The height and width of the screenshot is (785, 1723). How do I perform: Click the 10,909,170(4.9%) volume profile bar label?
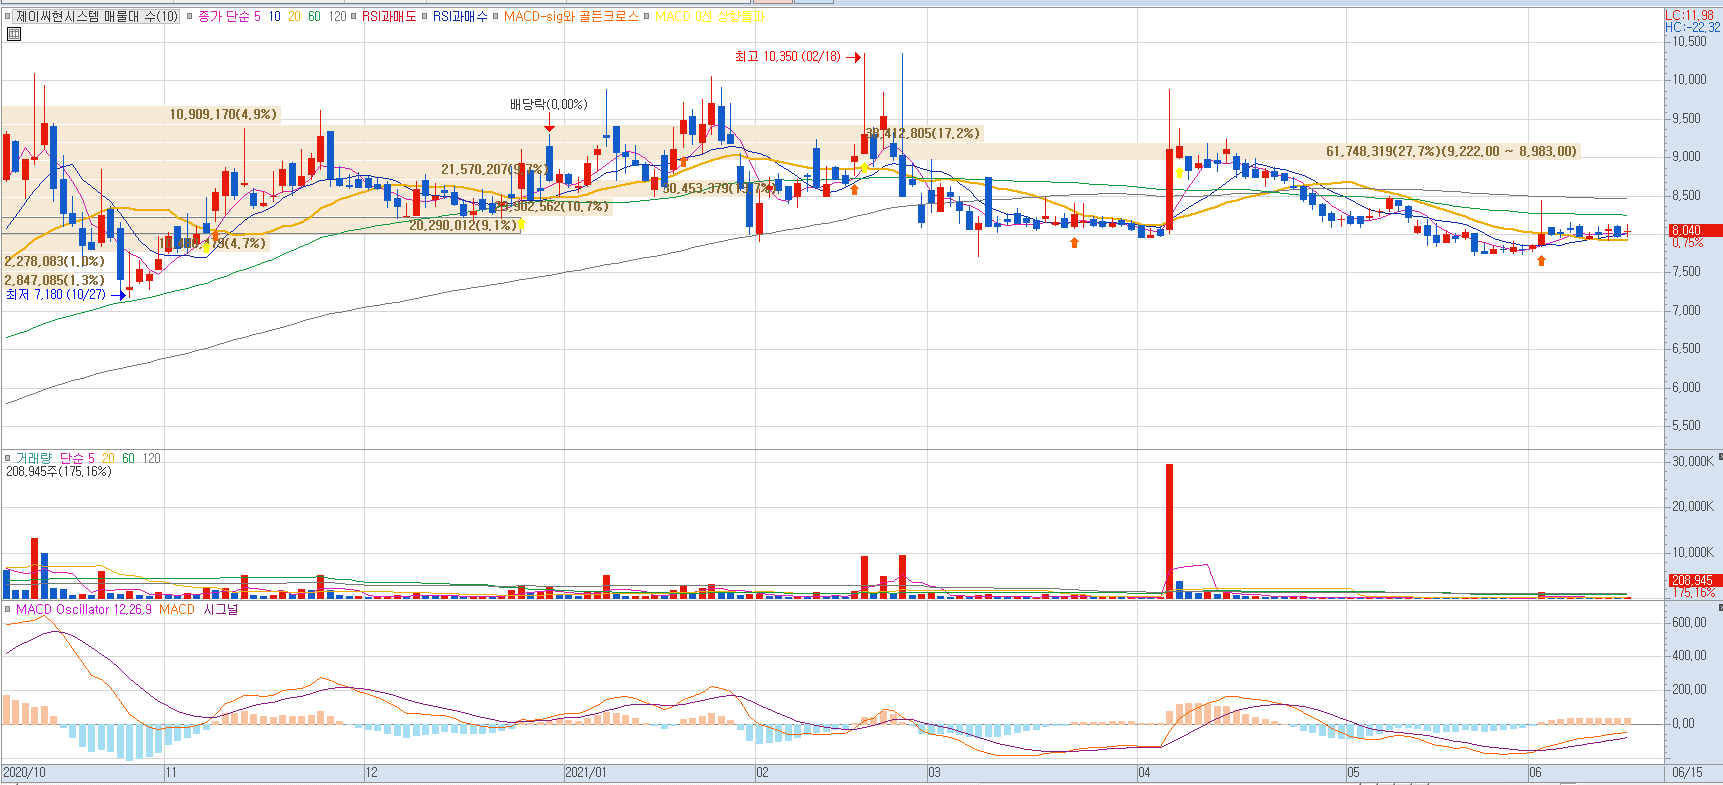(x=222, y=114)
